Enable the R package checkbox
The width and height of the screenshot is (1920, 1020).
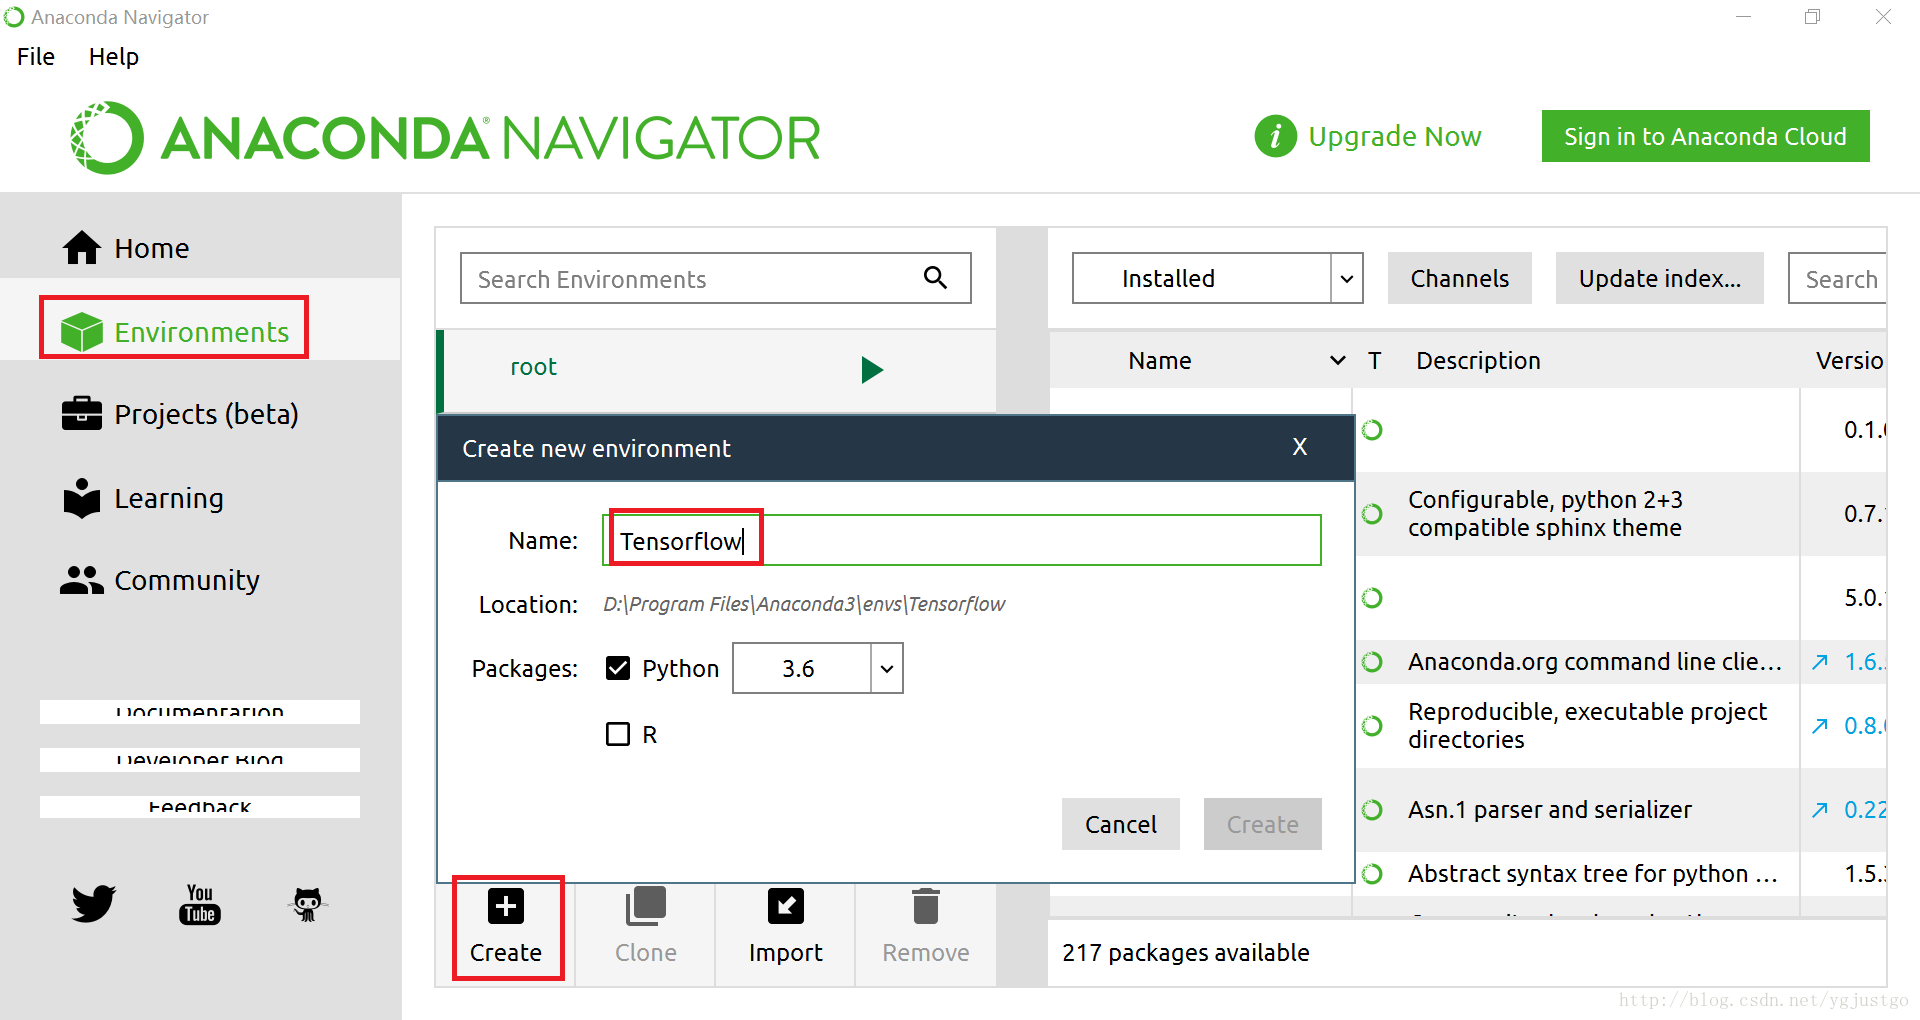618,734
